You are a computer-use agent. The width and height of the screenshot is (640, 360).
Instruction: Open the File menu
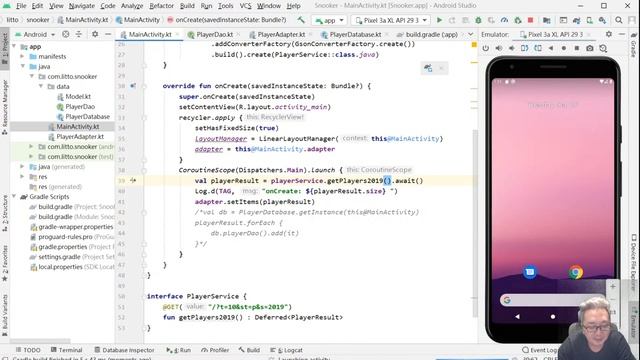coord(21,6)
